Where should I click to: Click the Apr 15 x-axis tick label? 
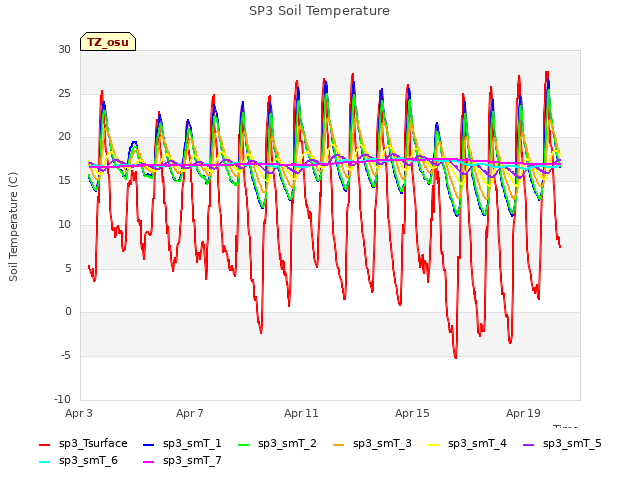click(x=412, y=413)
